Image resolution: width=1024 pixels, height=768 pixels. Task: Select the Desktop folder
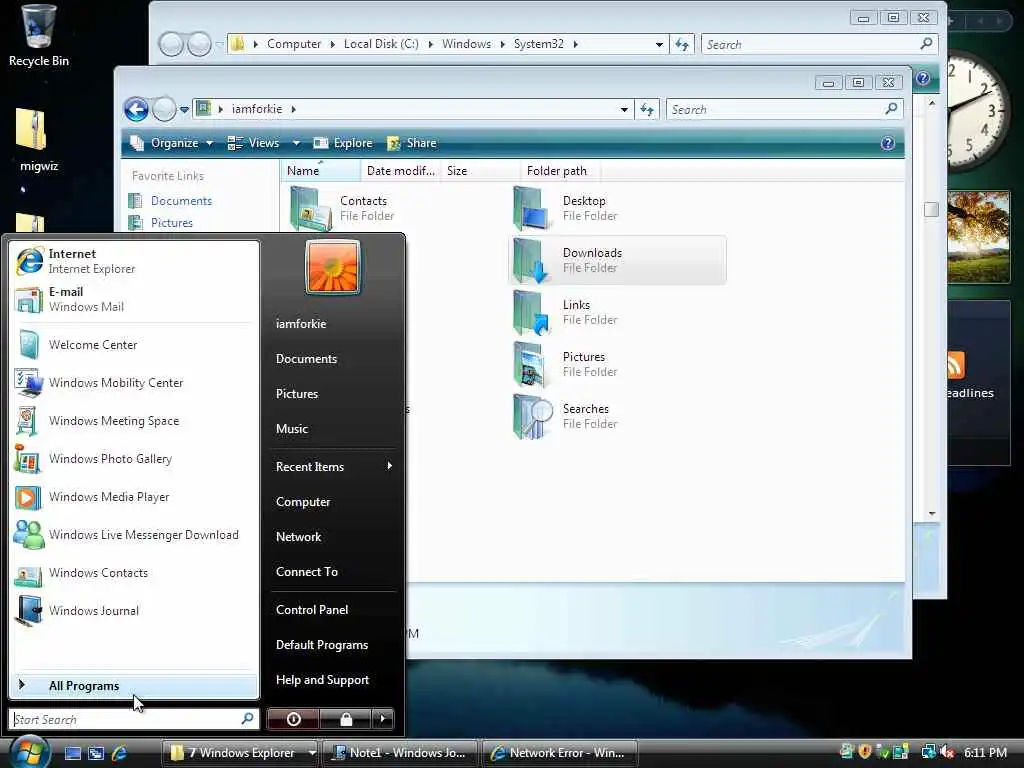(x=617, y=208)
